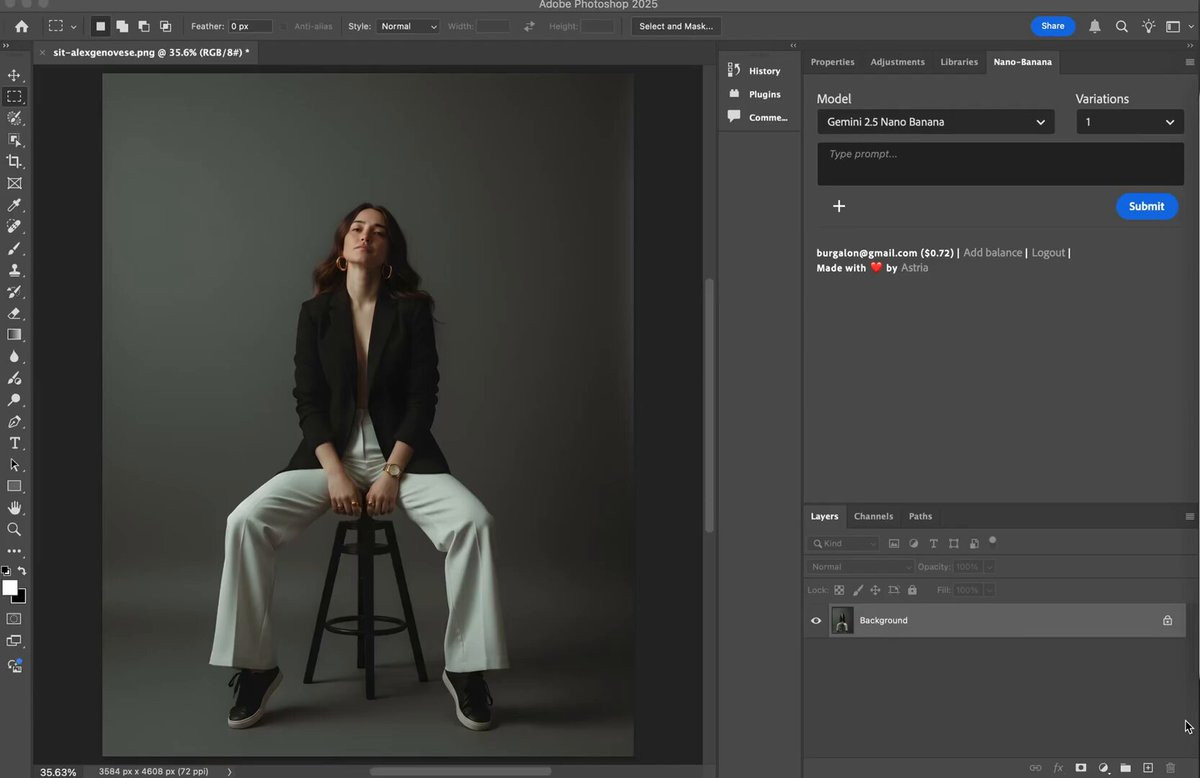The image size is (1200, 778).
Task: Activate the Horizontal Type tool
Action: [x=14, y=443]
